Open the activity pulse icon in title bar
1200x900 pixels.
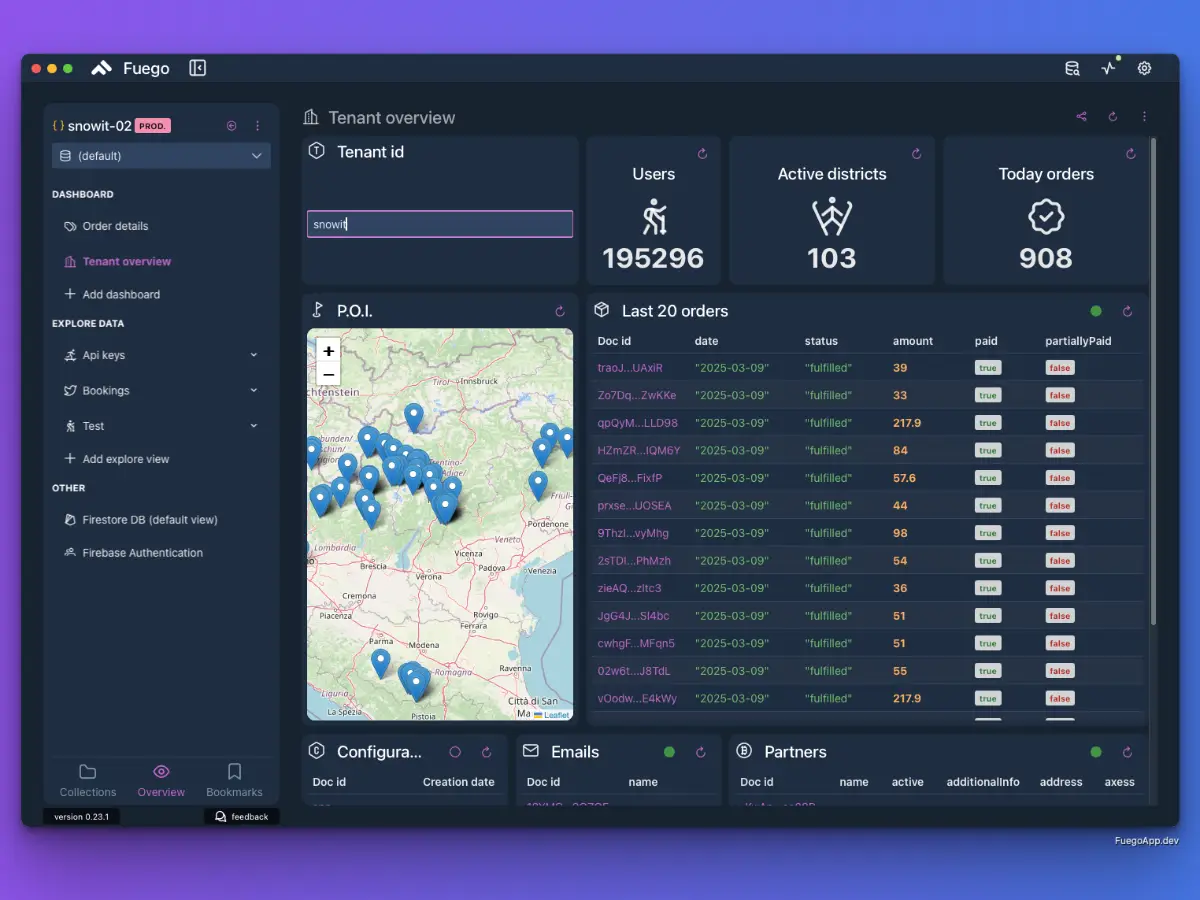[x=1108, y=68]
